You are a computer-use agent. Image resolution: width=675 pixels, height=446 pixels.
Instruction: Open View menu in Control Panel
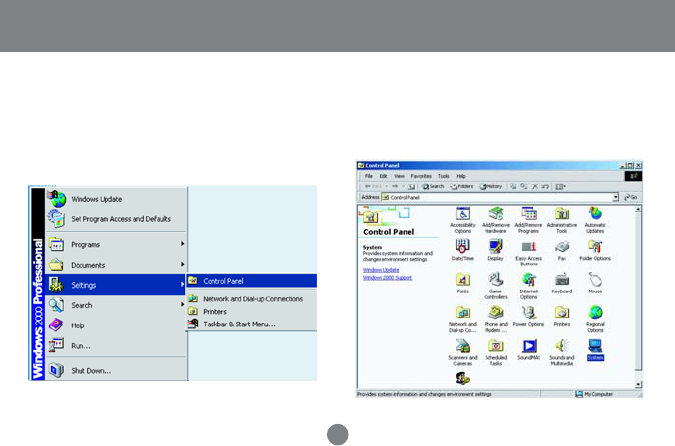[399, 176]
